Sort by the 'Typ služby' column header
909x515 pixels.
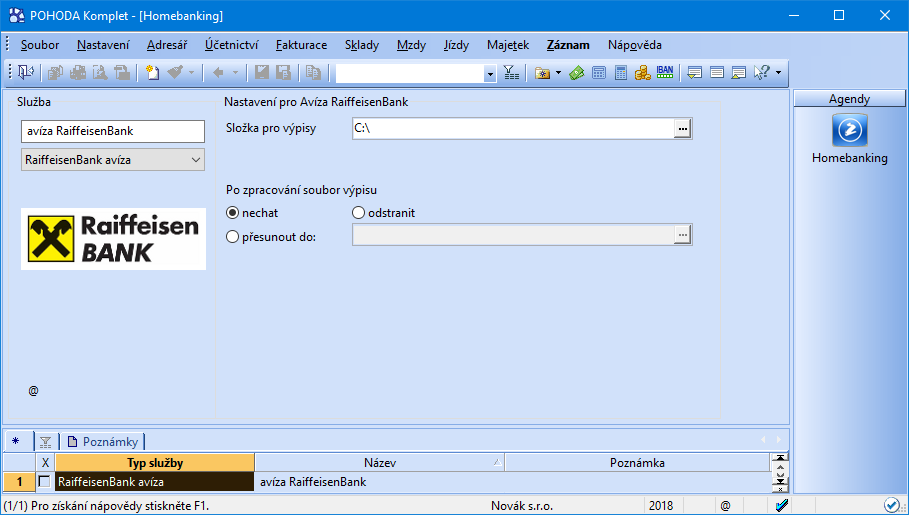[155, 463]
